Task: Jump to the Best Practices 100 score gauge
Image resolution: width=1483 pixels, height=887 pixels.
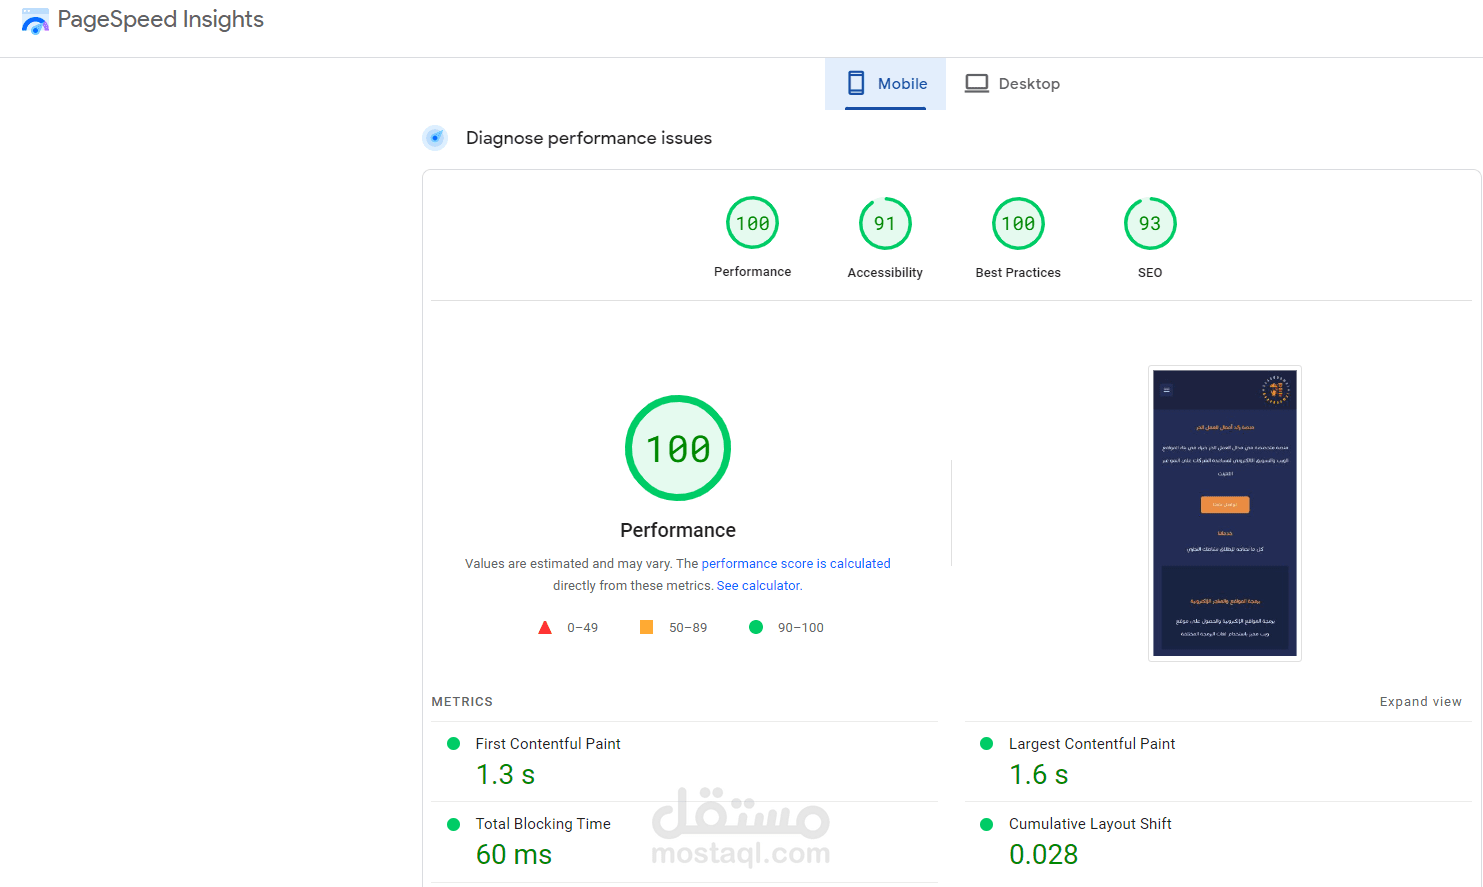Action: pos(1018,223)
